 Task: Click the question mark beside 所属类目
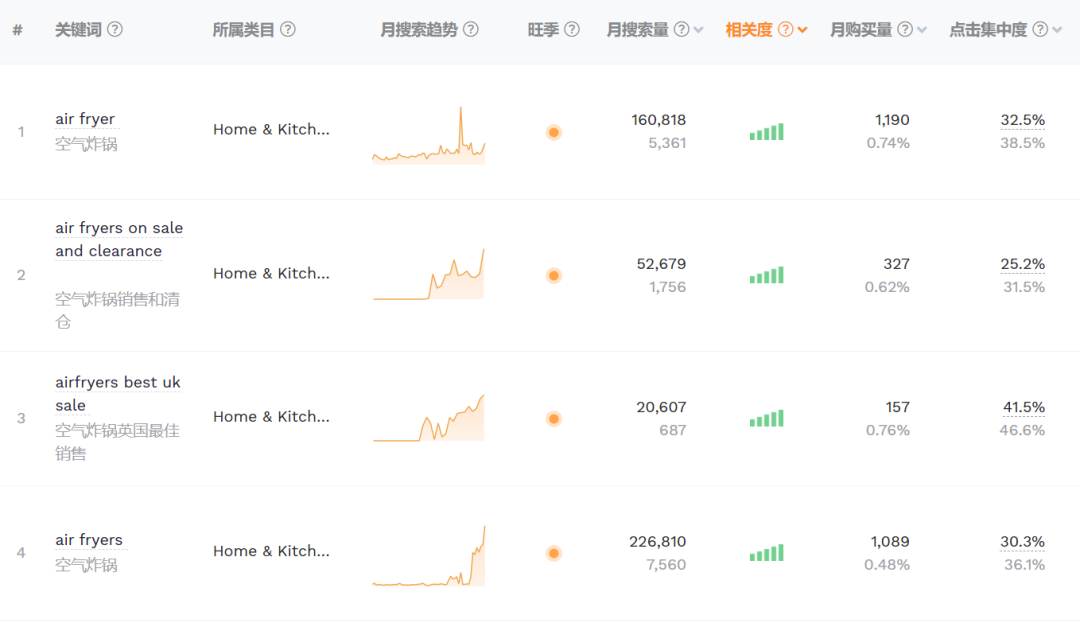pyautogui.click(x=287, y=29)
